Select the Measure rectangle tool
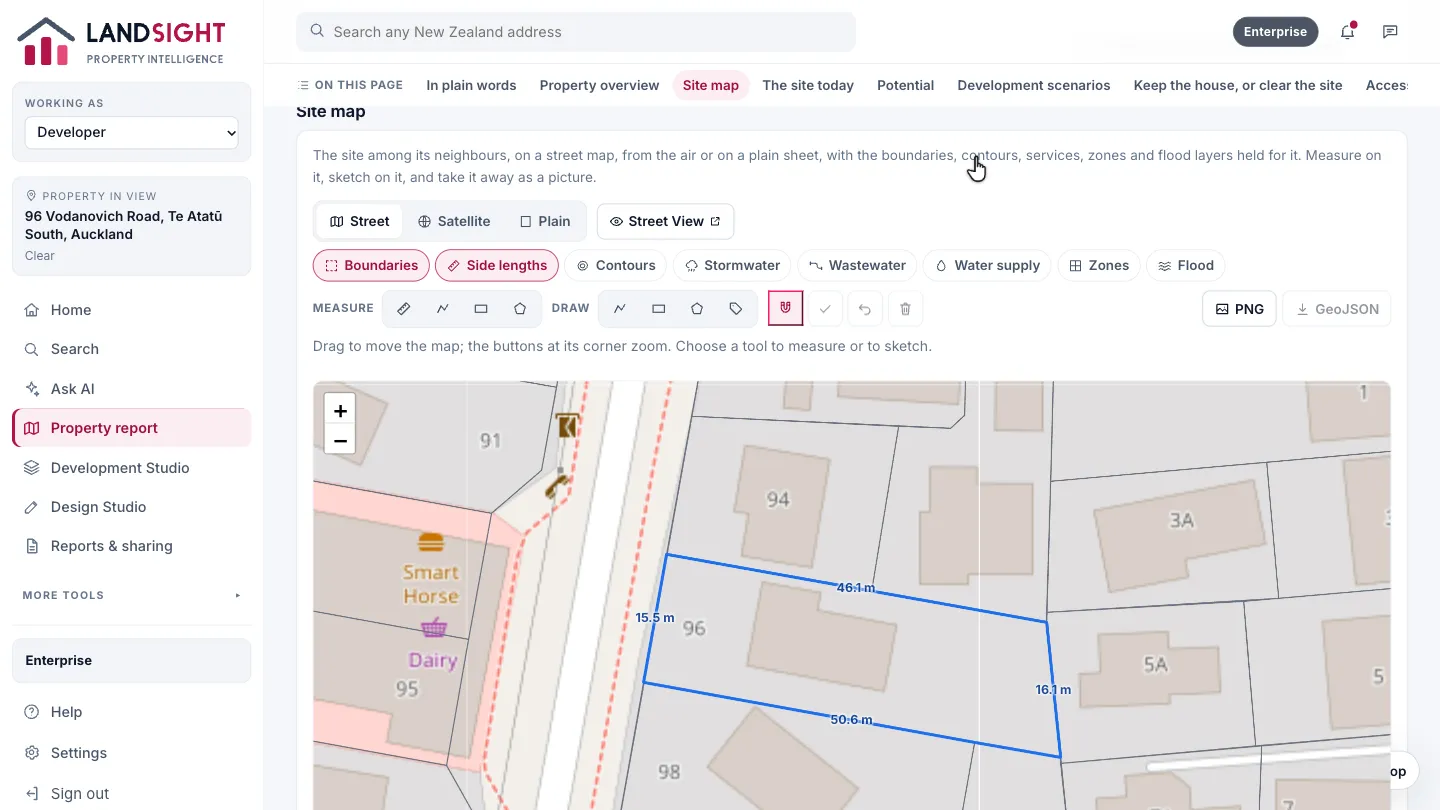 pos(481,309)
